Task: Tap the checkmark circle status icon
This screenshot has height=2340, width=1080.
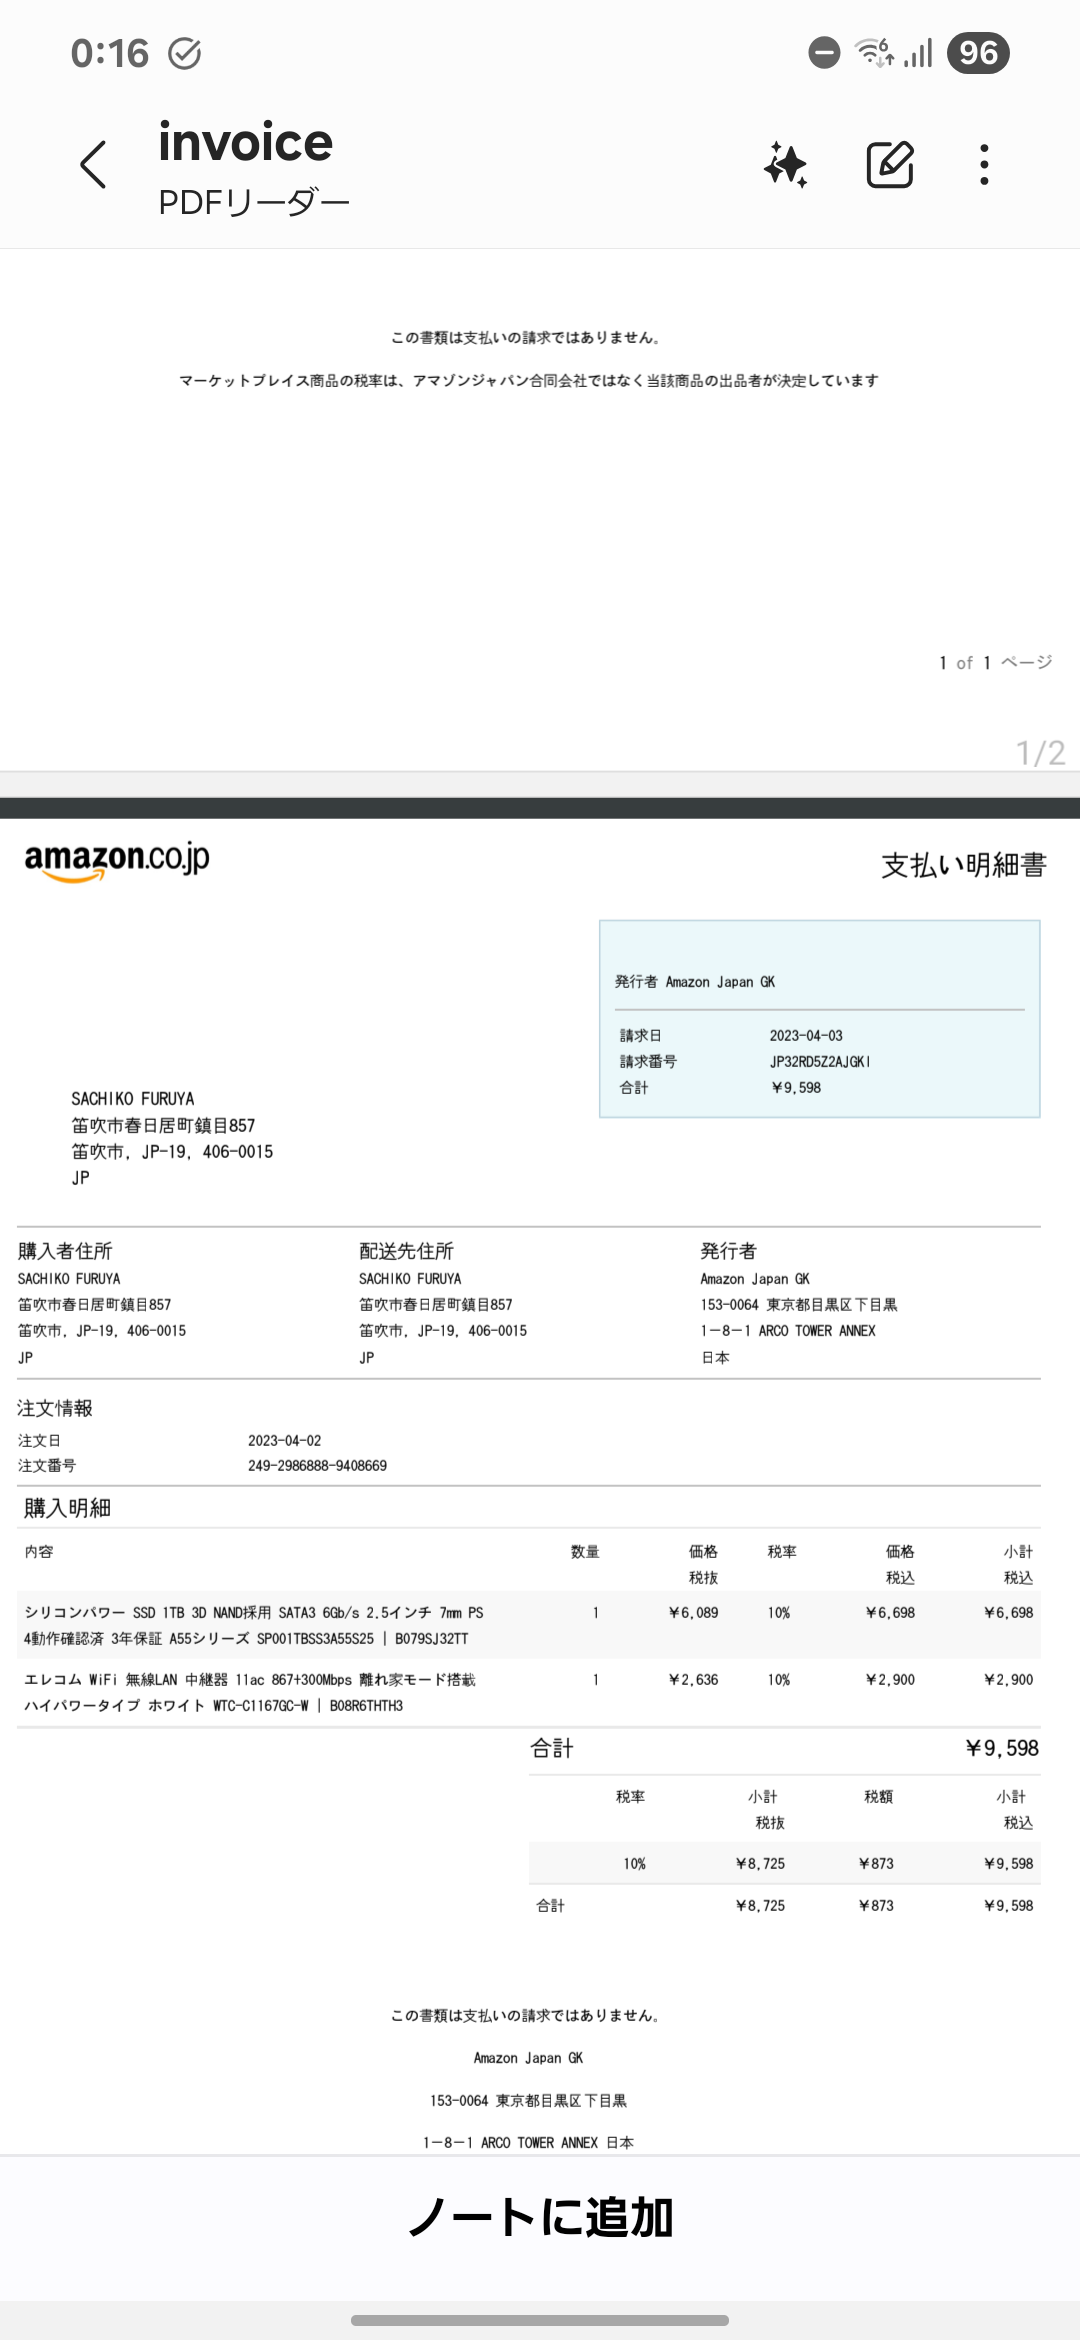Action: click(x=185, y=53)
